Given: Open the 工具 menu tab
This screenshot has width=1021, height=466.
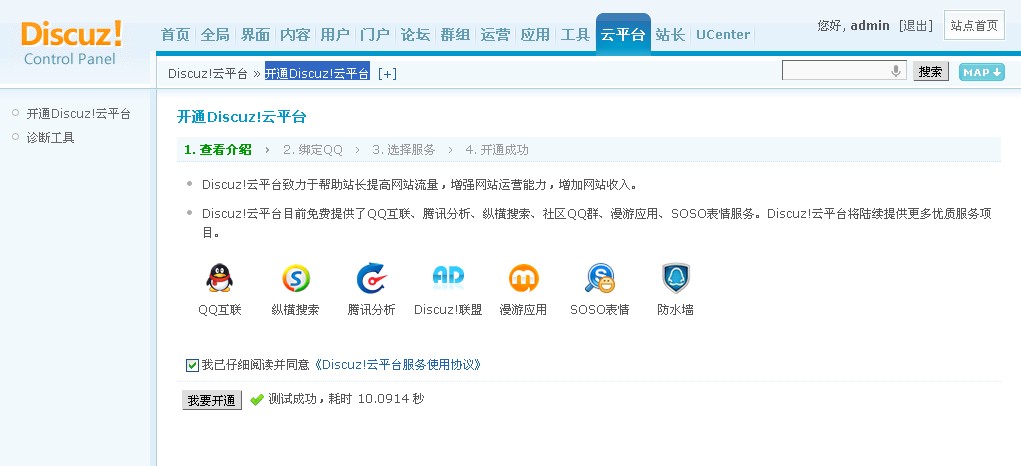Looking at the screenshot, I should [x=575, y=34].
